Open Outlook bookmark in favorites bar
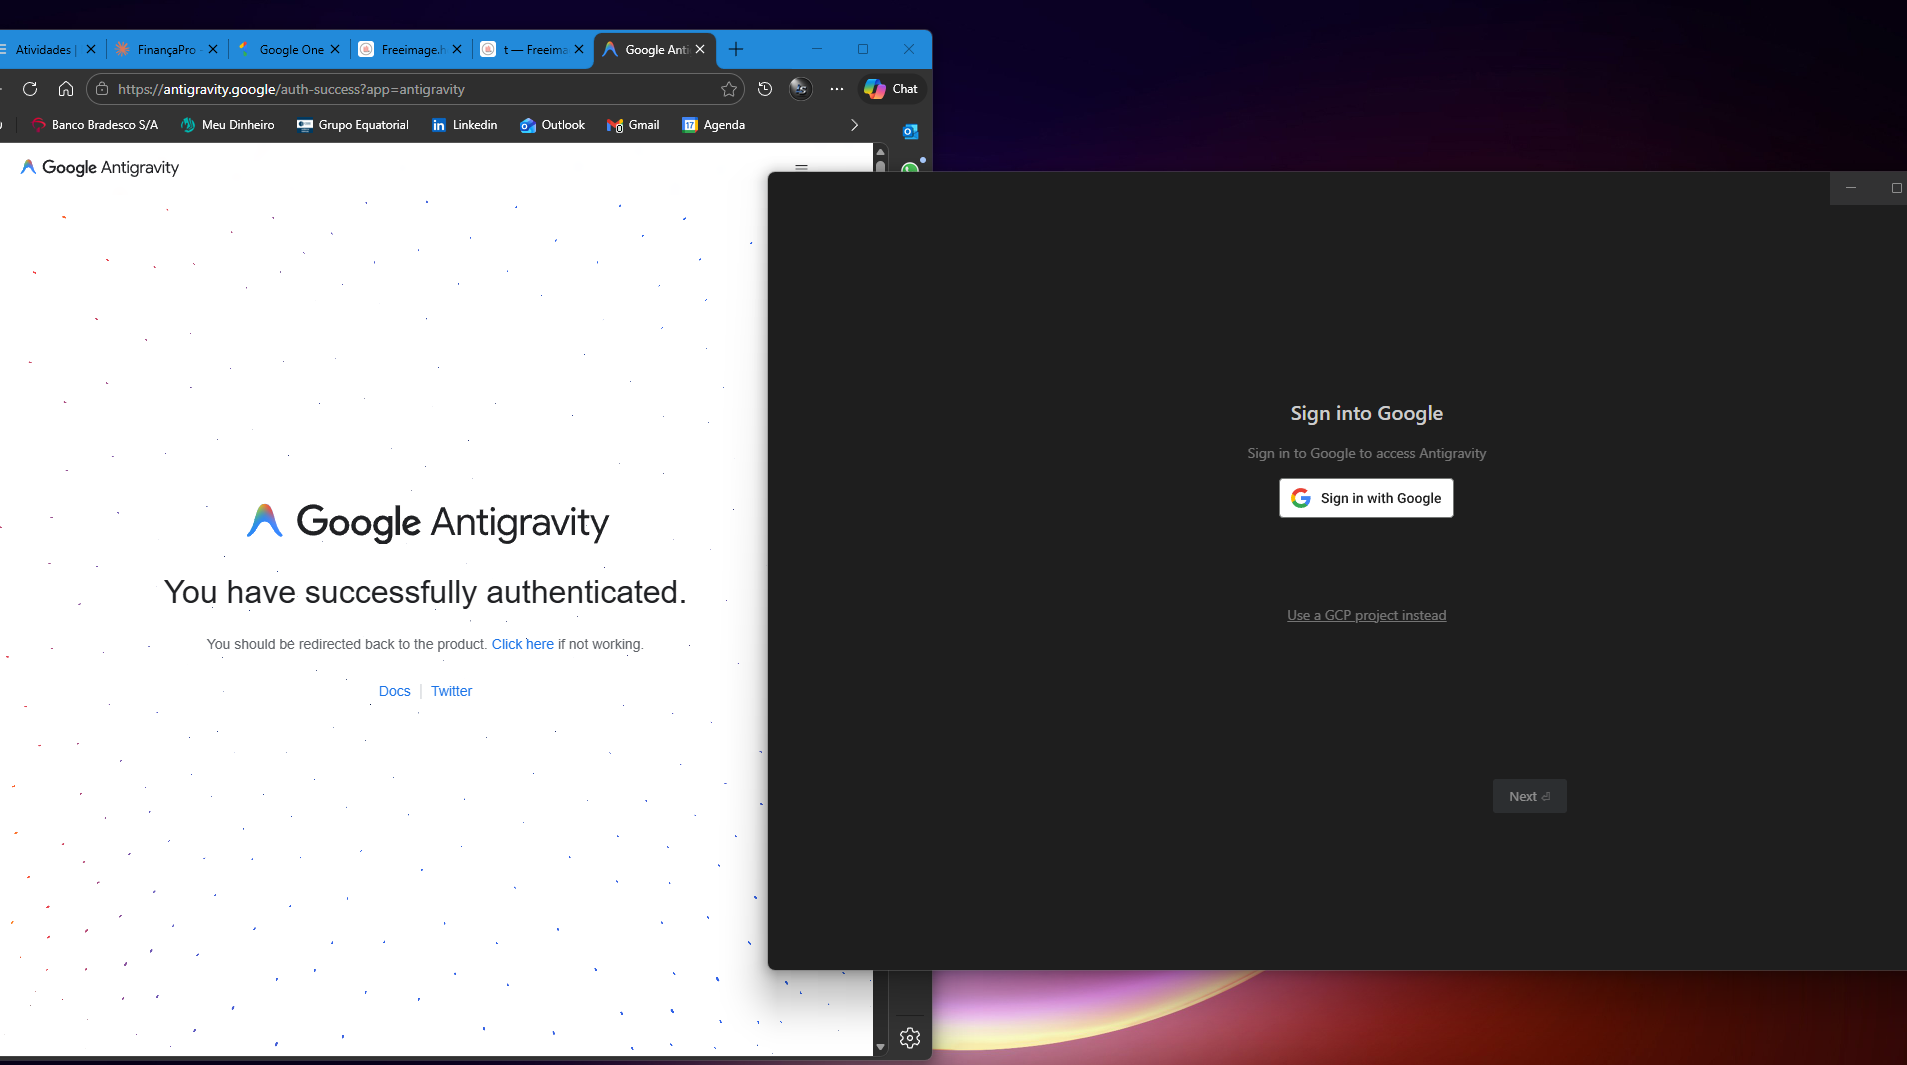Image resolution: width=1907 pixels, height=1065 pixels. [552, 125]
